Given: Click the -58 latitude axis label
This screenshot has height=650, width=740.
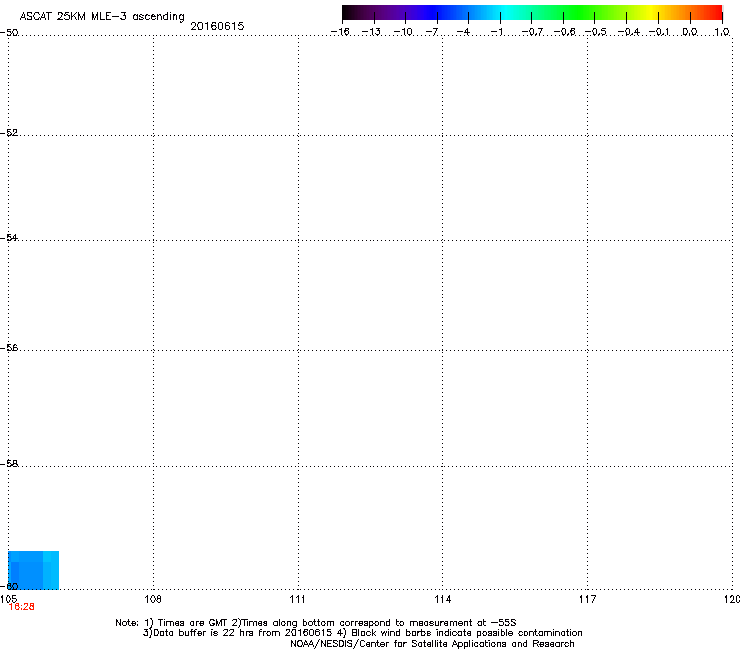Looking at the screenshot, I should 9,464.
